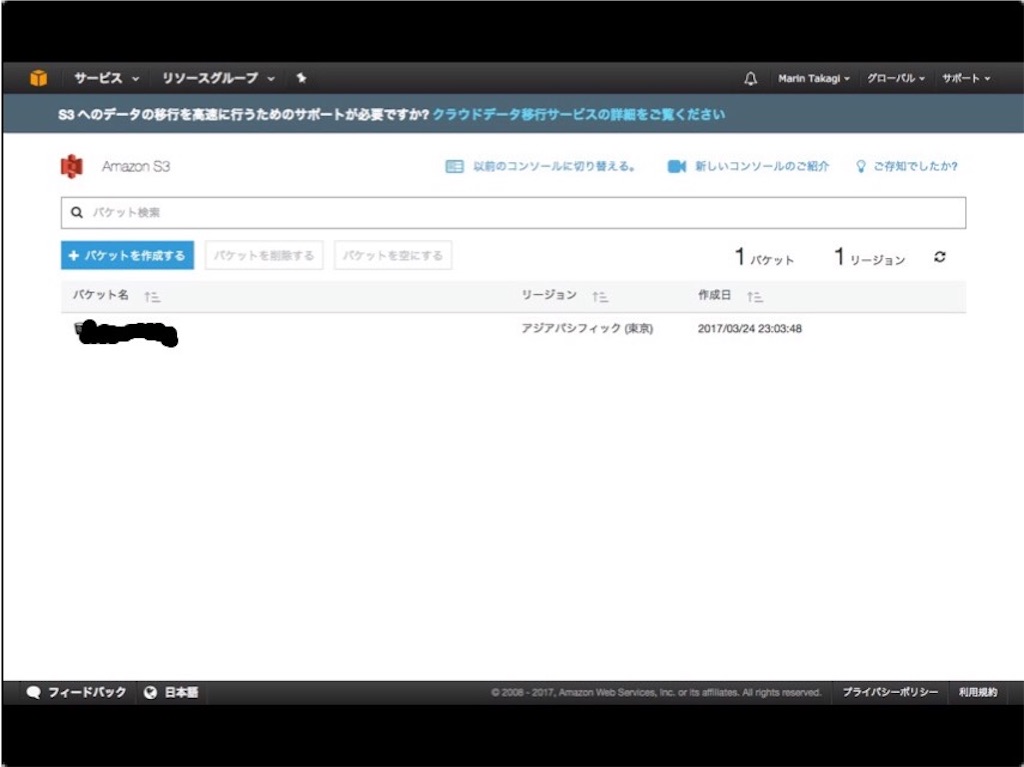This screenshot has width=1024, height=767.
Task: Open the サポート dropdown menu
Action: tap(966, 78)
